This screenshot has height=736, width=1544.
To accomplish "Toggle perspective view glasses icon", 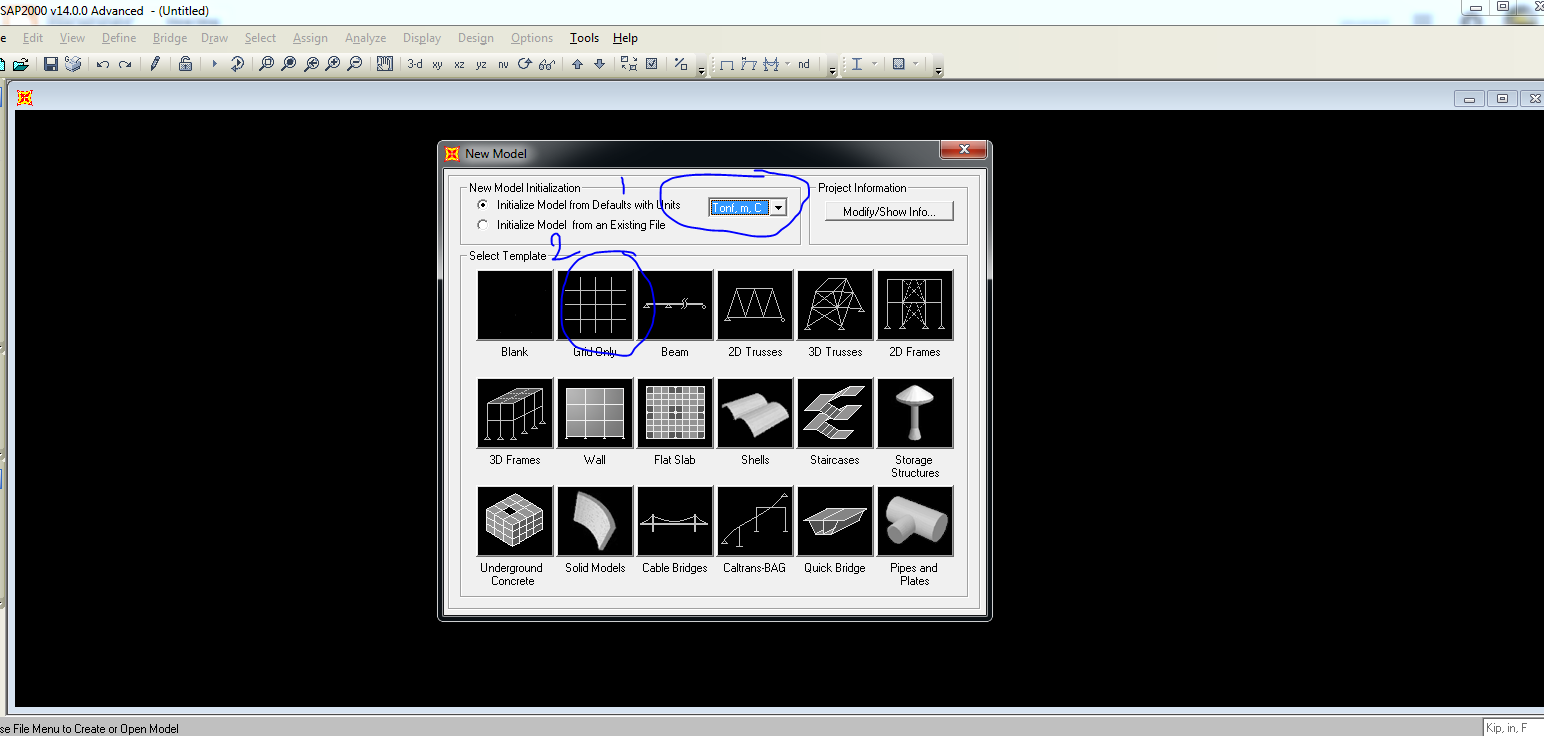I will (547, 64).
